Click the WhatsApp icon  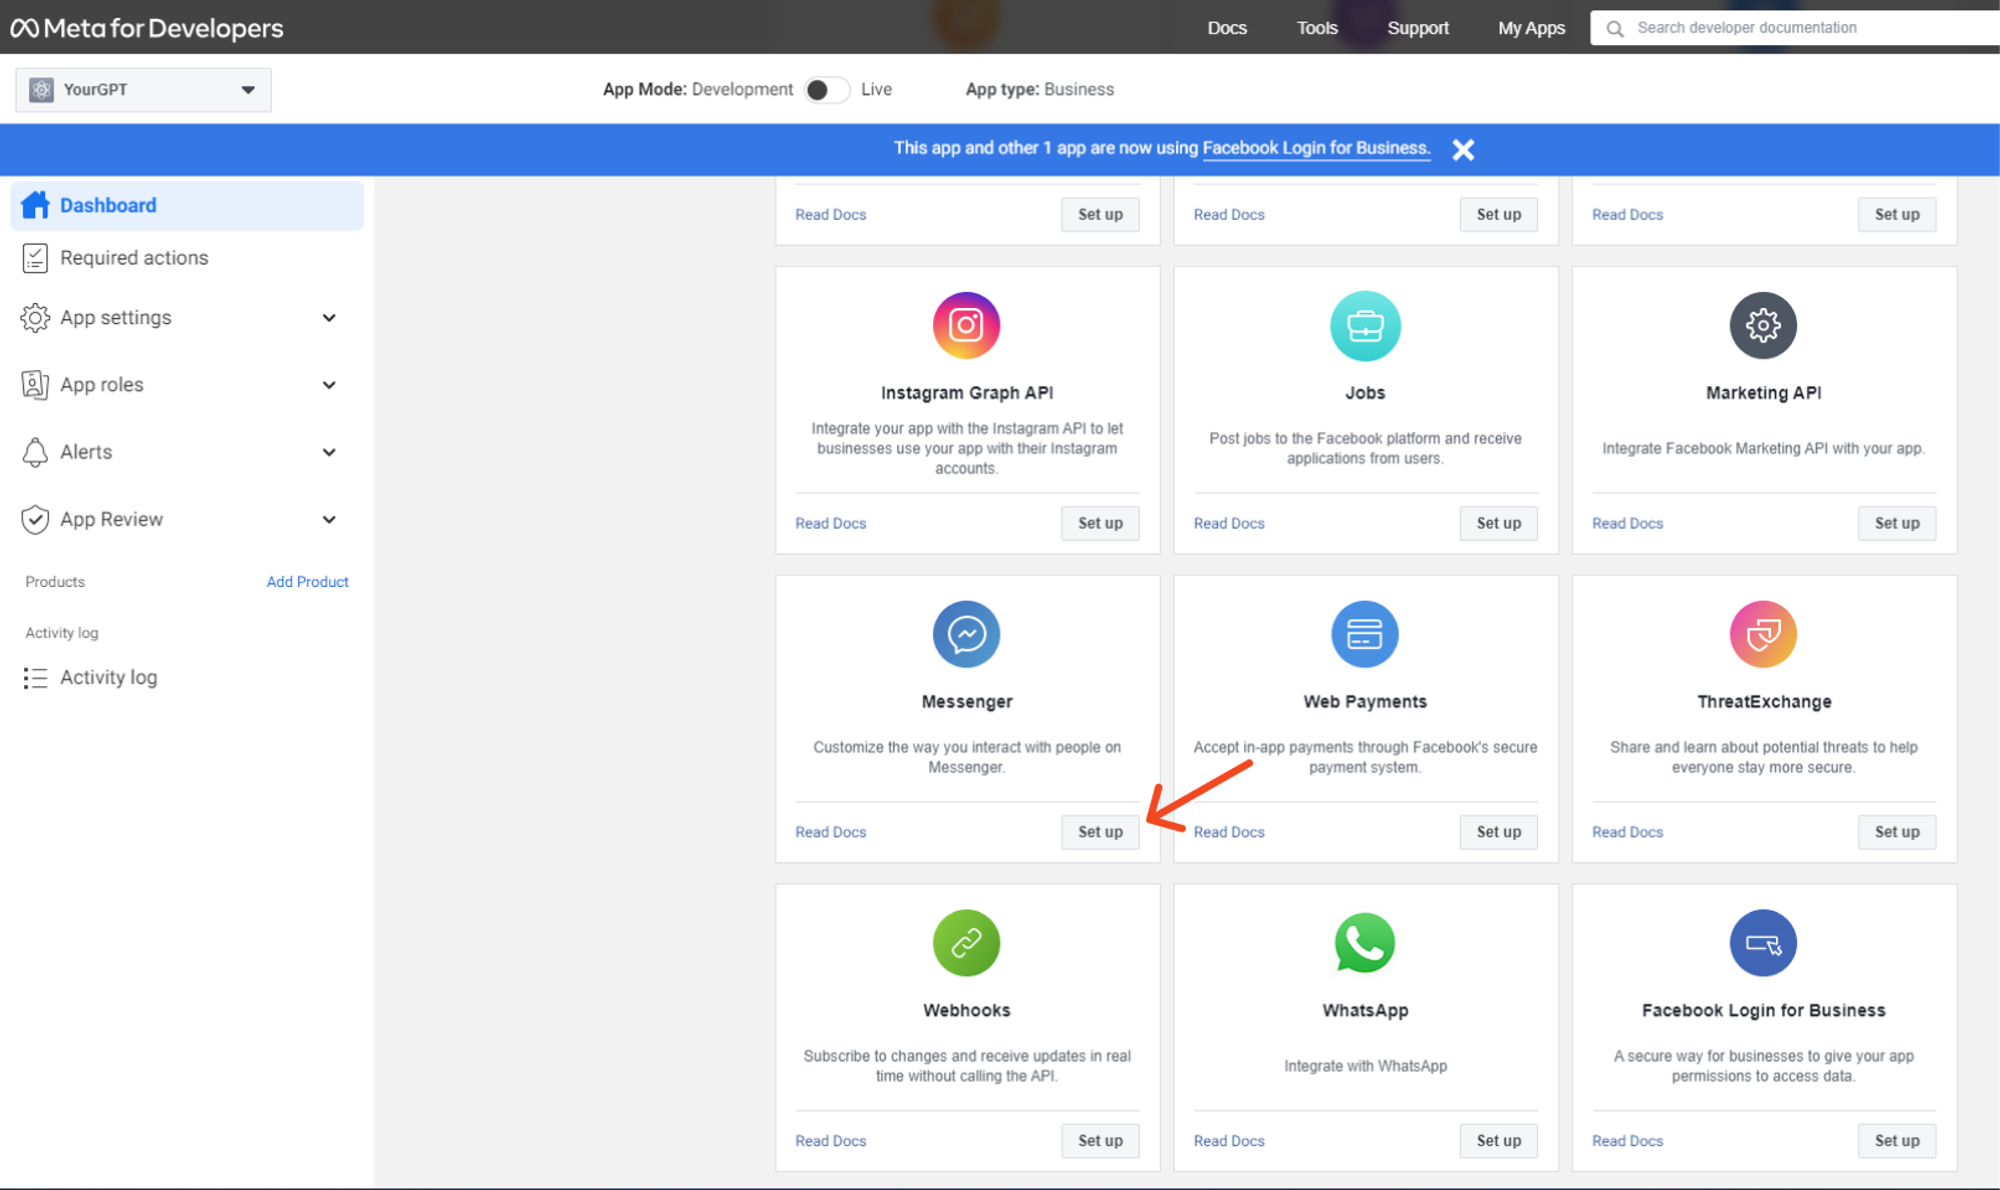(1363, 942)
